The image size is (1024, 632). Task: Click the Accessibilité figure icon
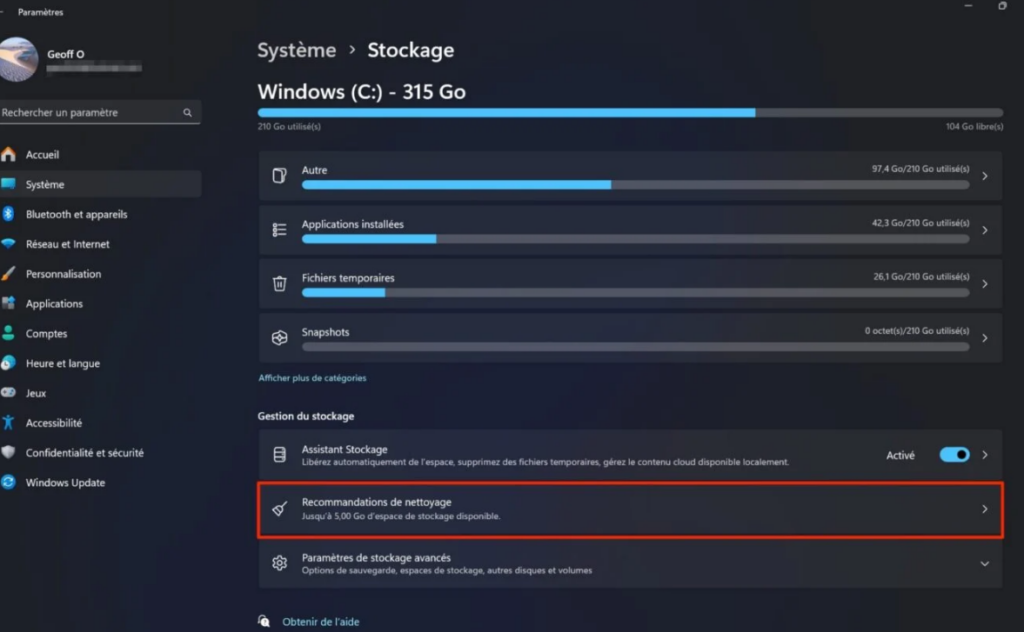[x=8, y=423]
